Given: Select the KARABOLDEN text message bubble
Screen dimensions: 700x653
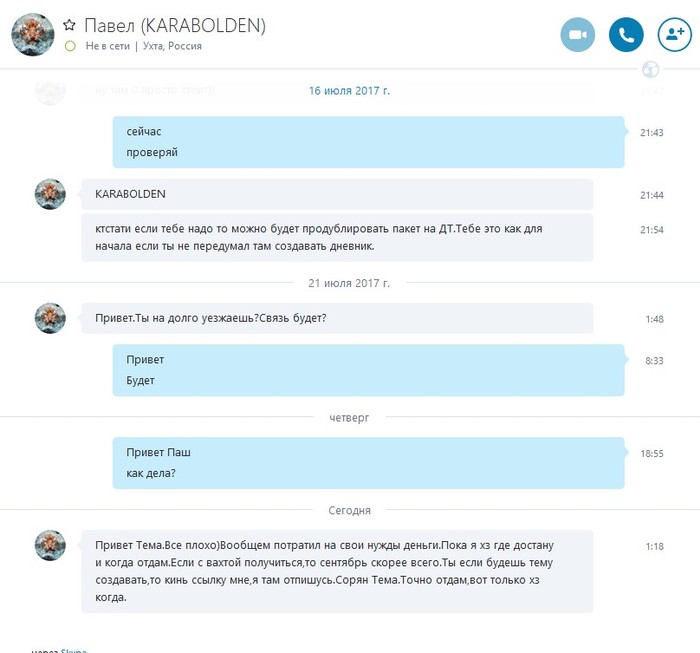Looking at the screenshot, I should 337,194.
